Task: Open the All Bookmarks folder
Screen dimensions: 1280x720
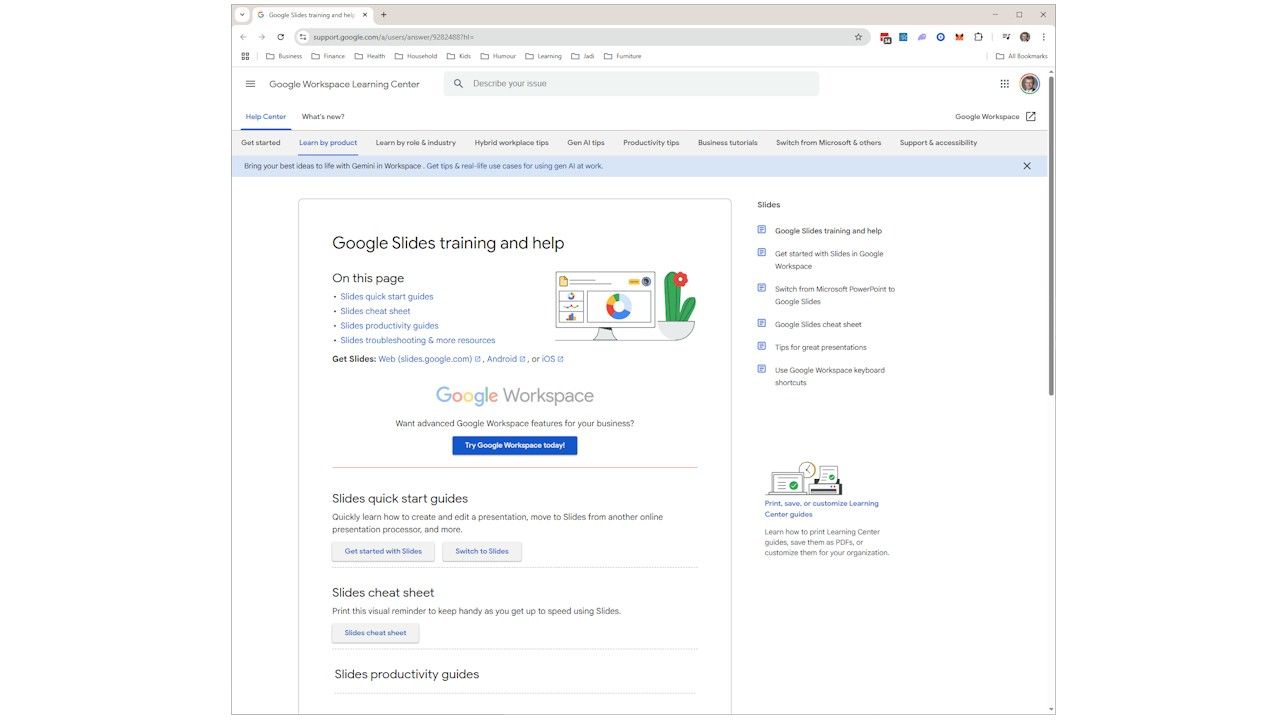Action: tap(1021, 56)
